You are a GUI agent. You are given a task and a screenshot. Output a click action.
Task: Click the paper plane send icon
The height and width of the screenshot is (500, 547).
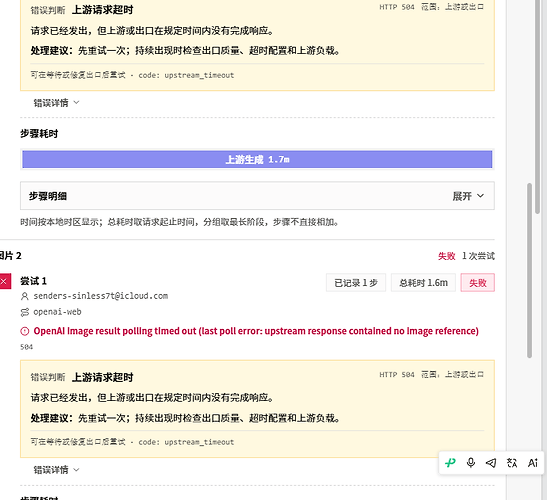(491, 463)
